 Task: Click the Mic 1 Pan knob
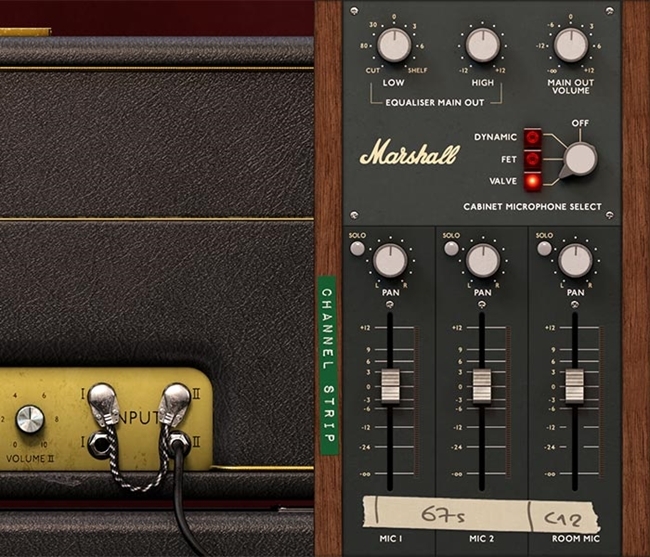[390, 260]
